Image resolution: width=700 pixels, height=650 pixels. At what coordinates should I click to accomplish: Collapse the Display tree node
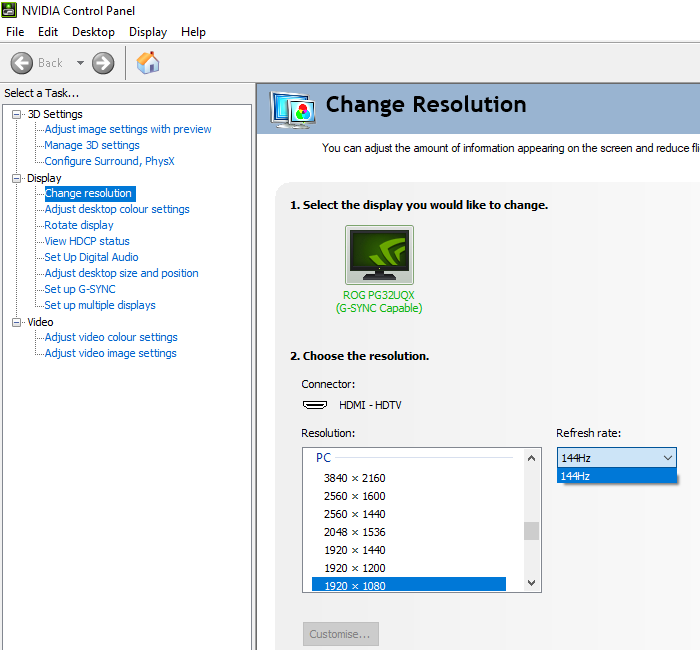(17, 179)
